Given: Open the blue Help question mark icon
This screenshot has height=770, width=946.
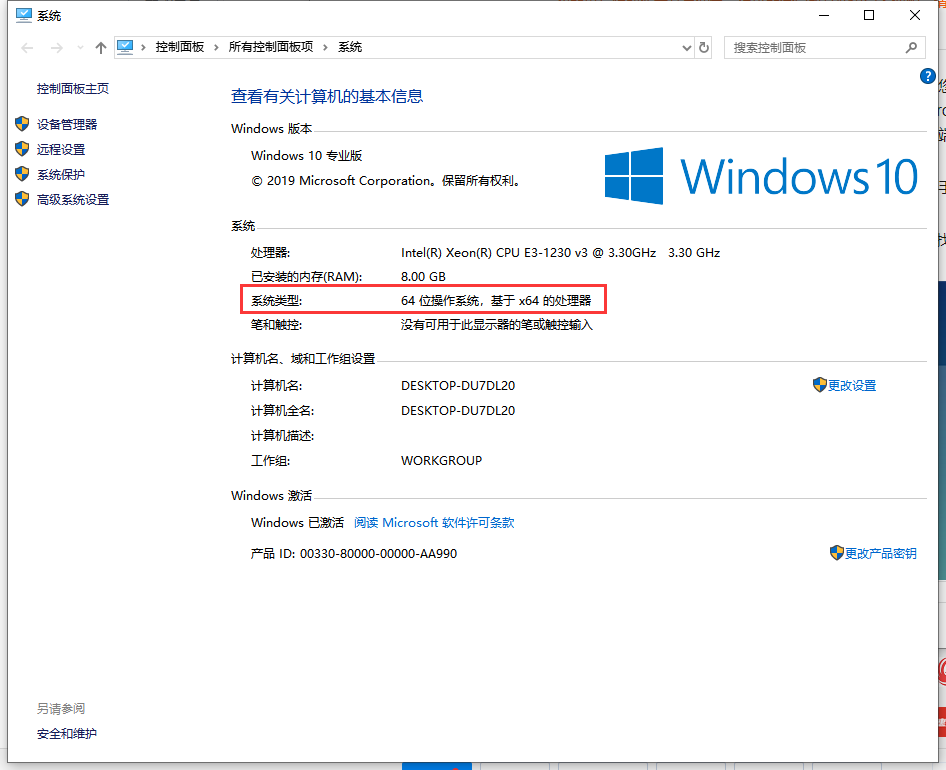Looking at the screenshot, I should pyautogui.click(x=927, y=77).
